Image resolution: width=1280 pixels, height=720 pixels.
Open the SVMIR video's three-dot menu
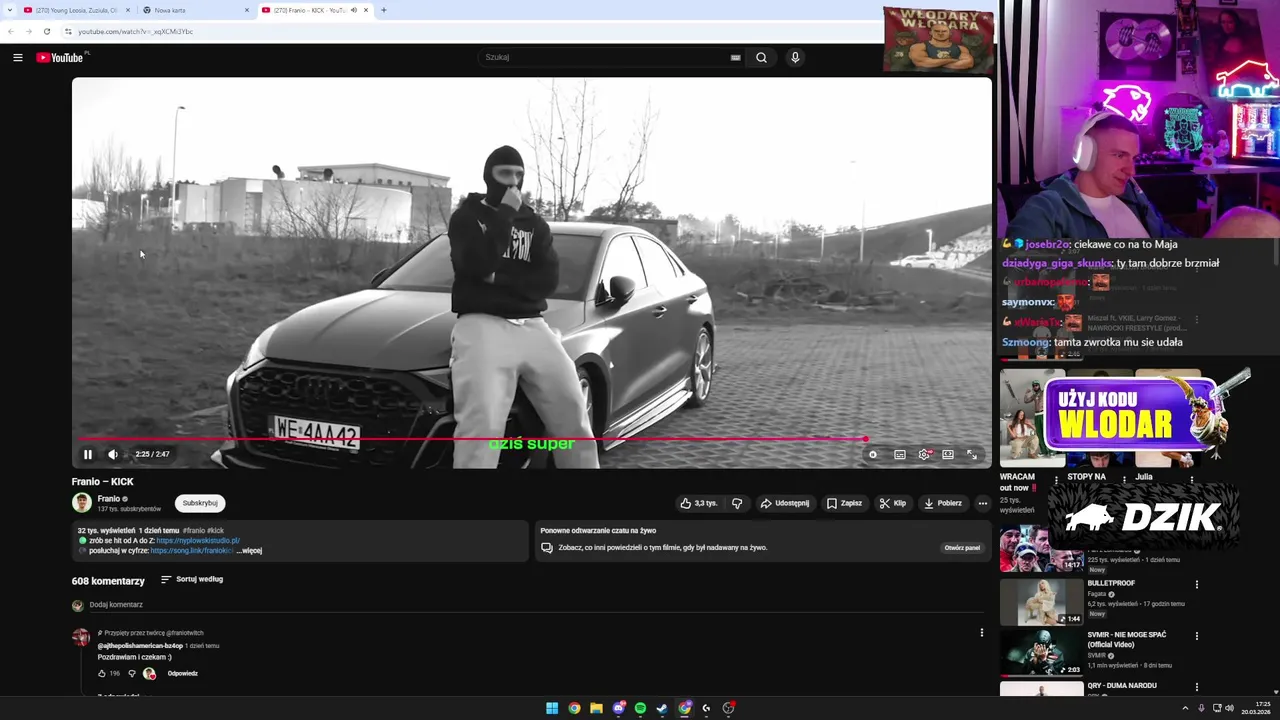pos(1197,636)
